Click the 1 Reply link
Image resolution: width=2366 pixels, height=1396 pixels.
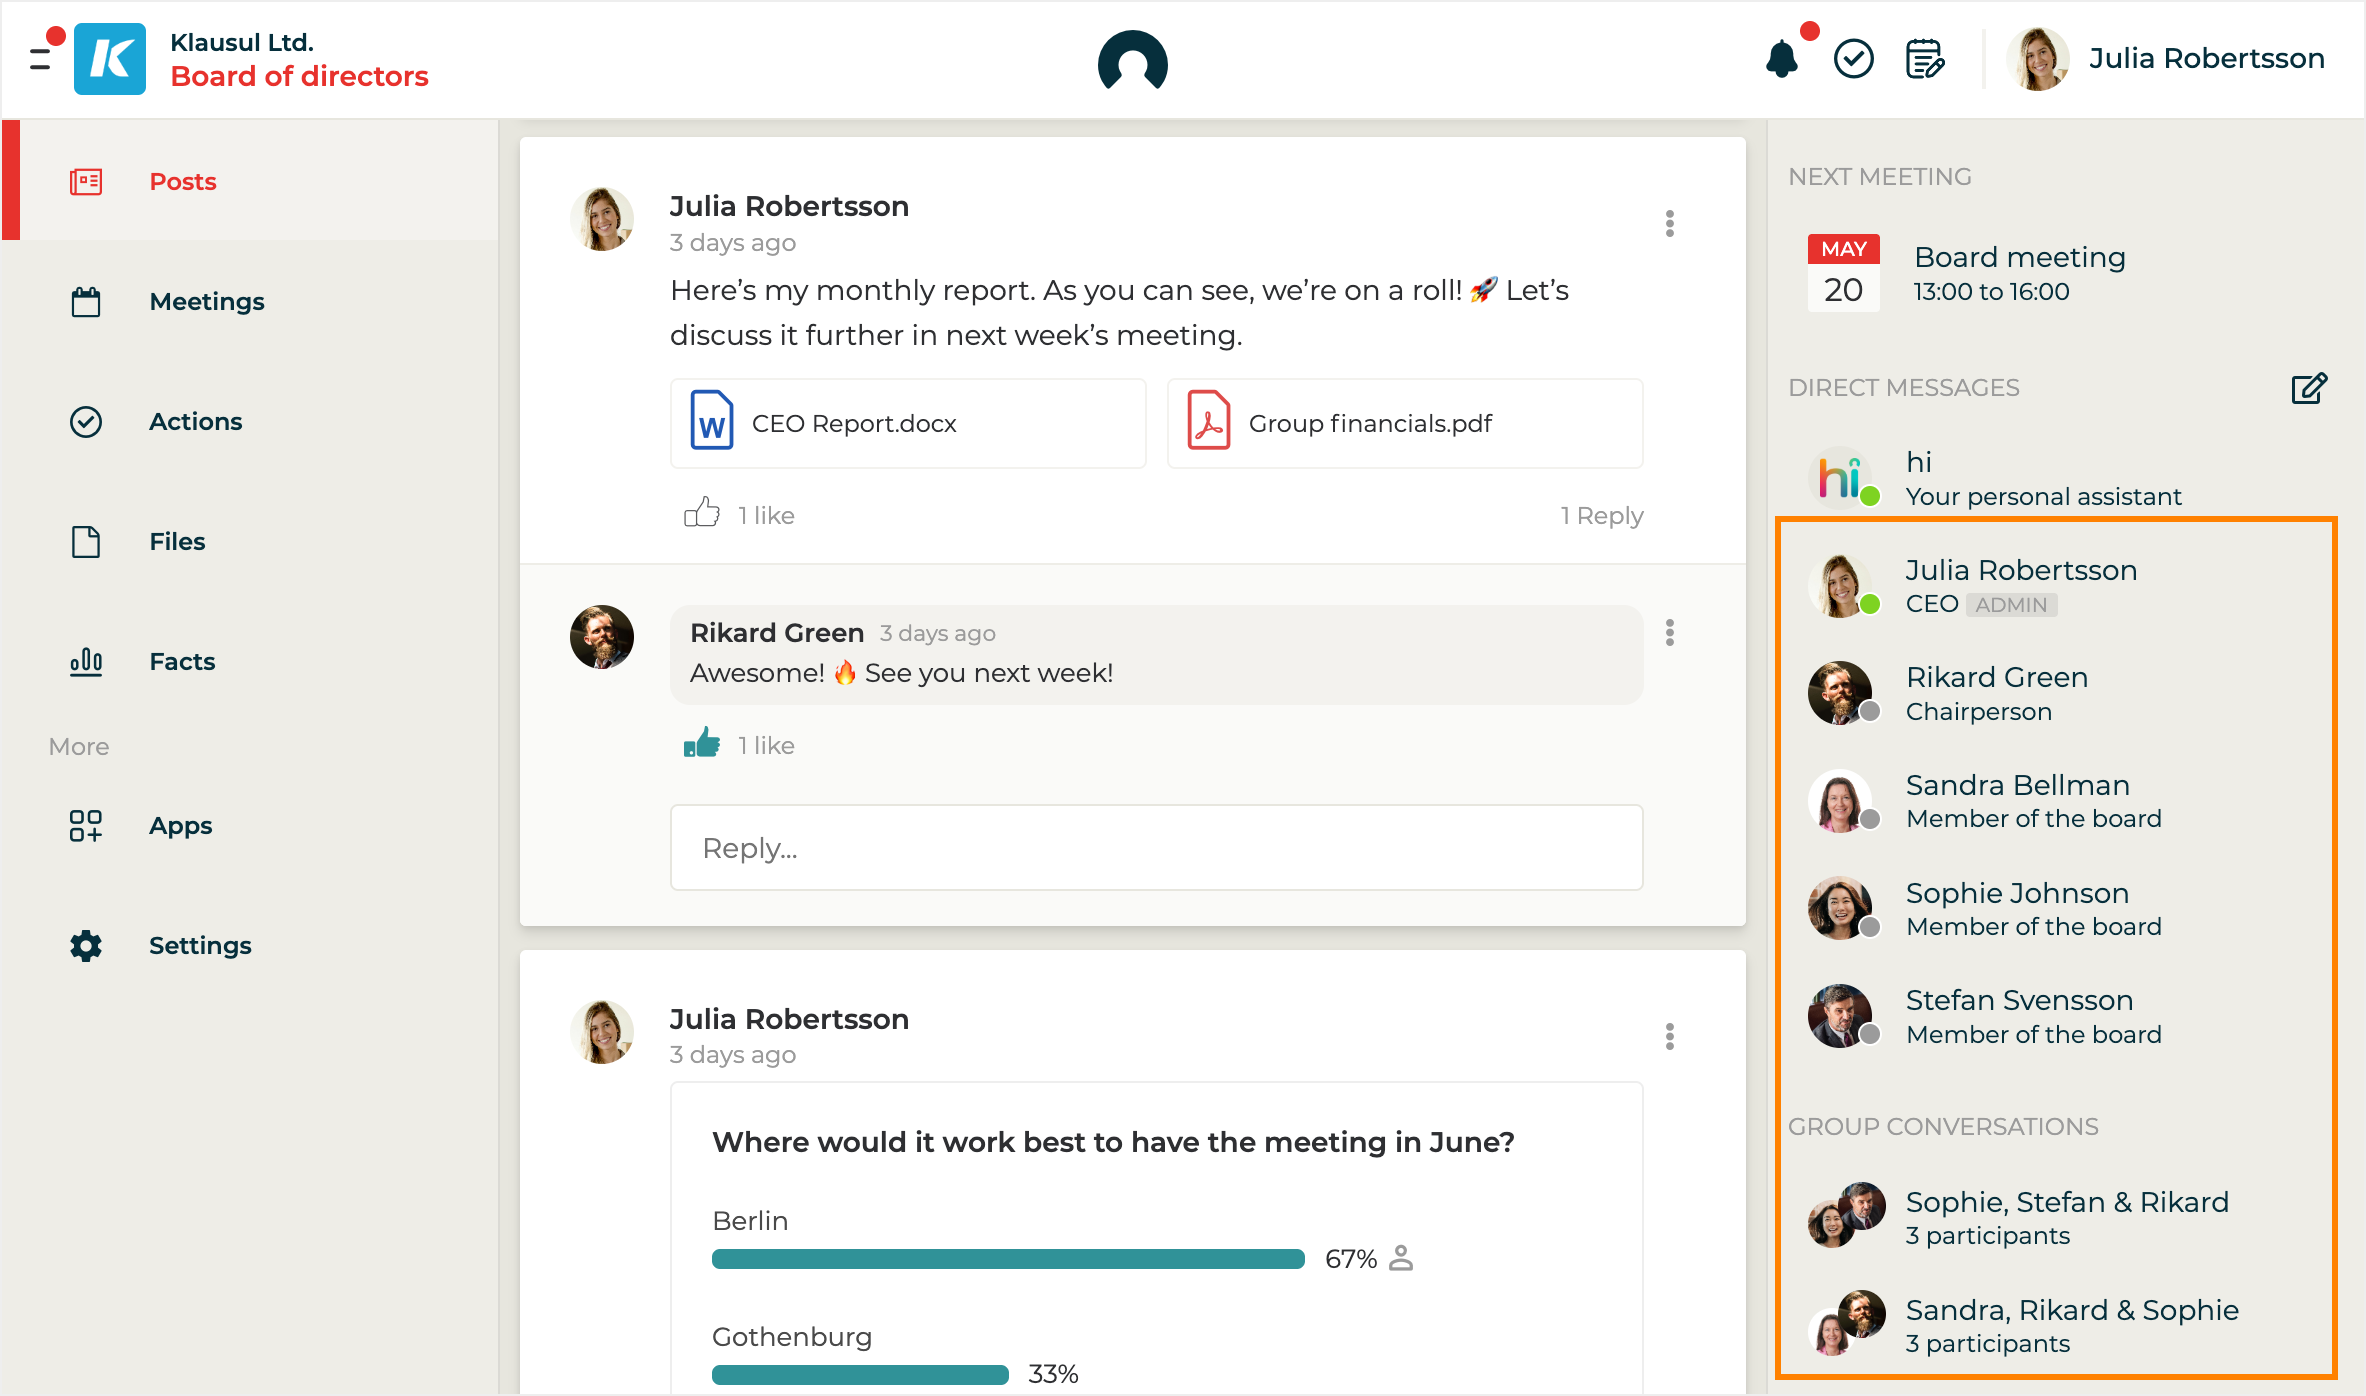[1601, 515]
